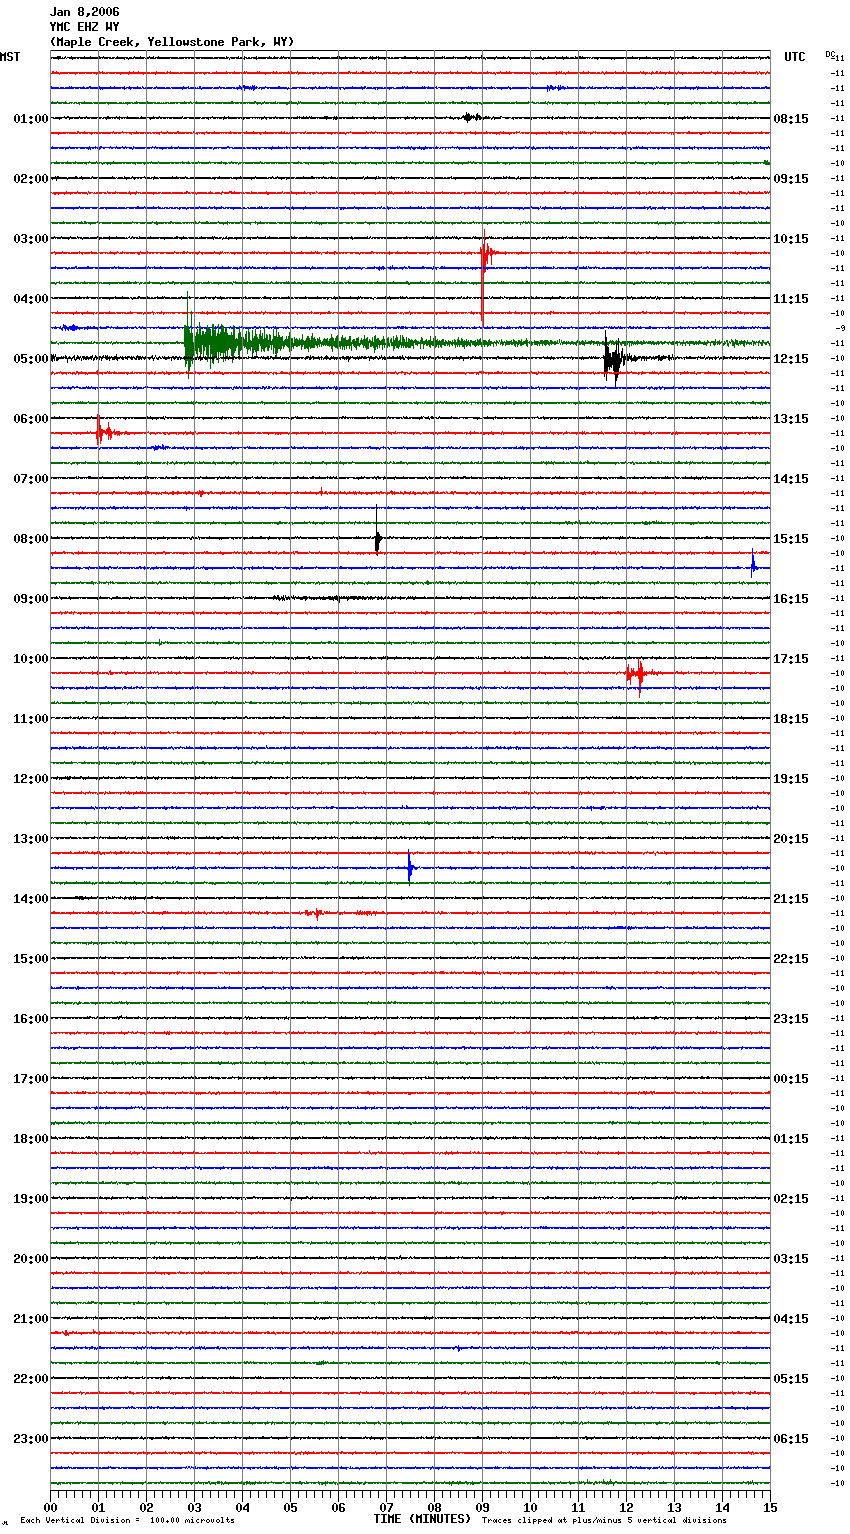The width and height of the screenshot is (850, 1534).
Task: Click the 'MST' timezone label
Action: [x=10, y=57]
